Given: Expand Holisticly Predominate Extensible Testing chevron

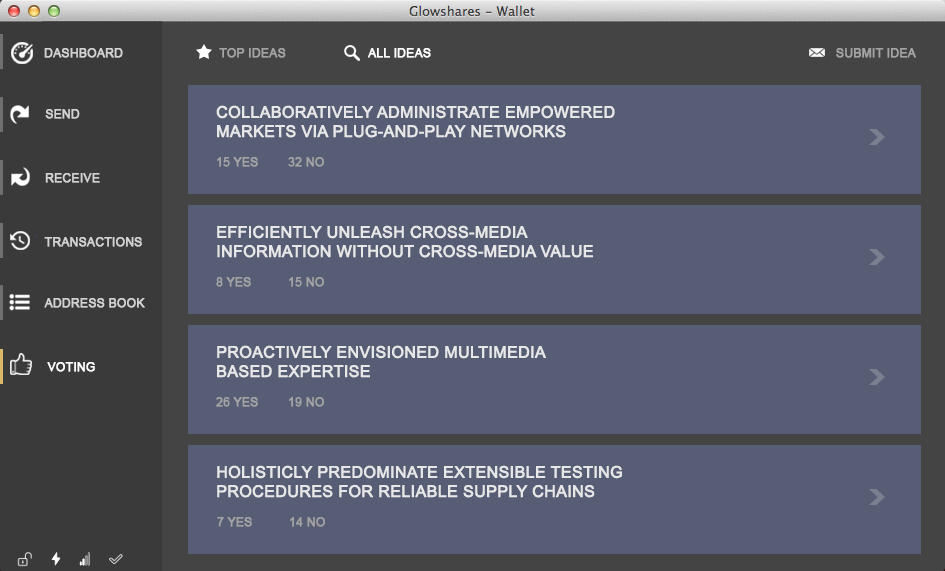Looking at the screenshot, I should [x=877, y=497].
